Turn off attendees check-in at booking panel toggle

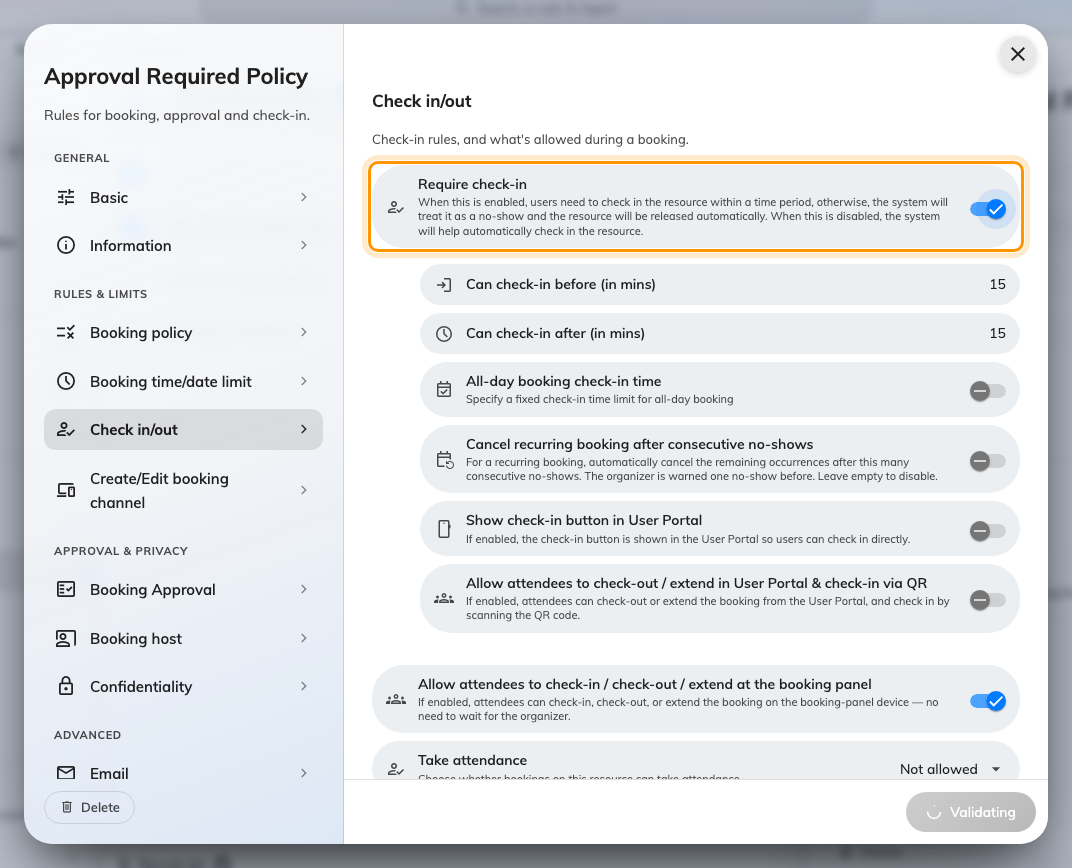(988, 701)
